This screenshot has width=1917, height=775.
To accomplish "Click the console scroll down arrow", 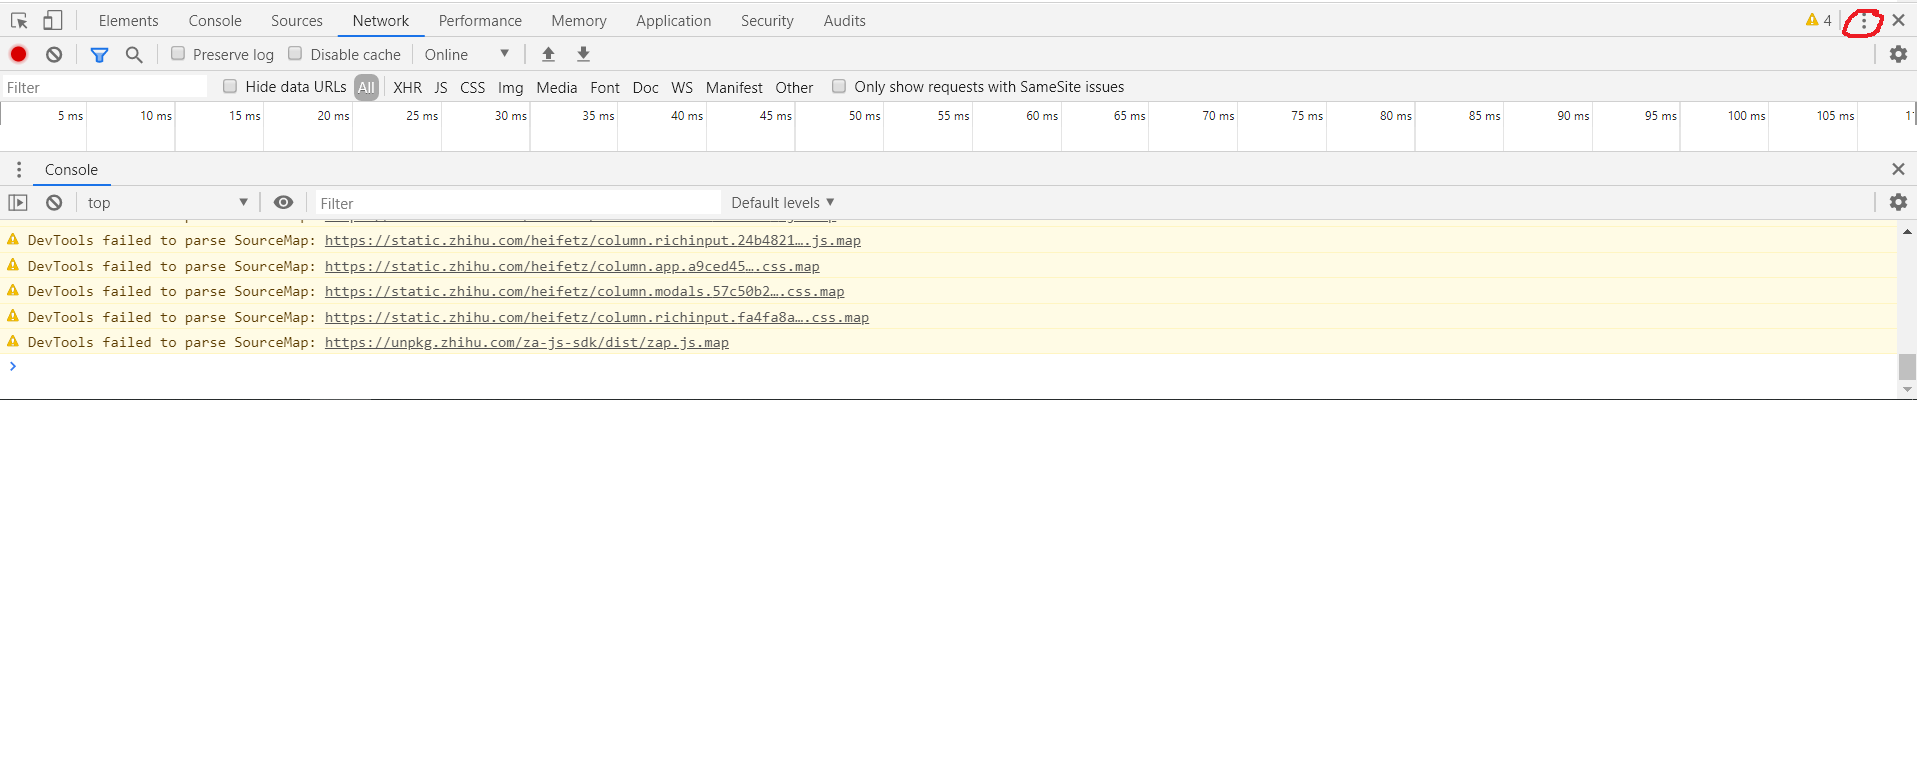I will (1907, 389).
